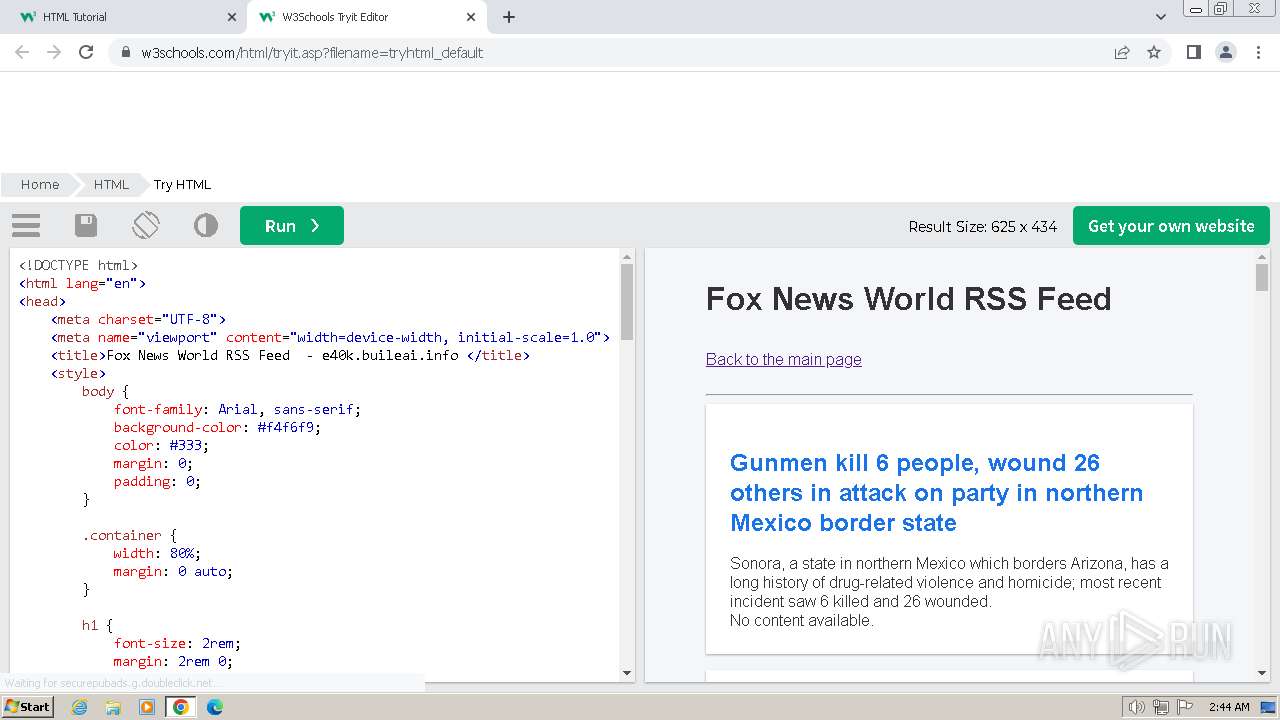Close the HTML Tutorial tab
The width and height of the screenshot is (1280, 720).
tap(232, 17)
